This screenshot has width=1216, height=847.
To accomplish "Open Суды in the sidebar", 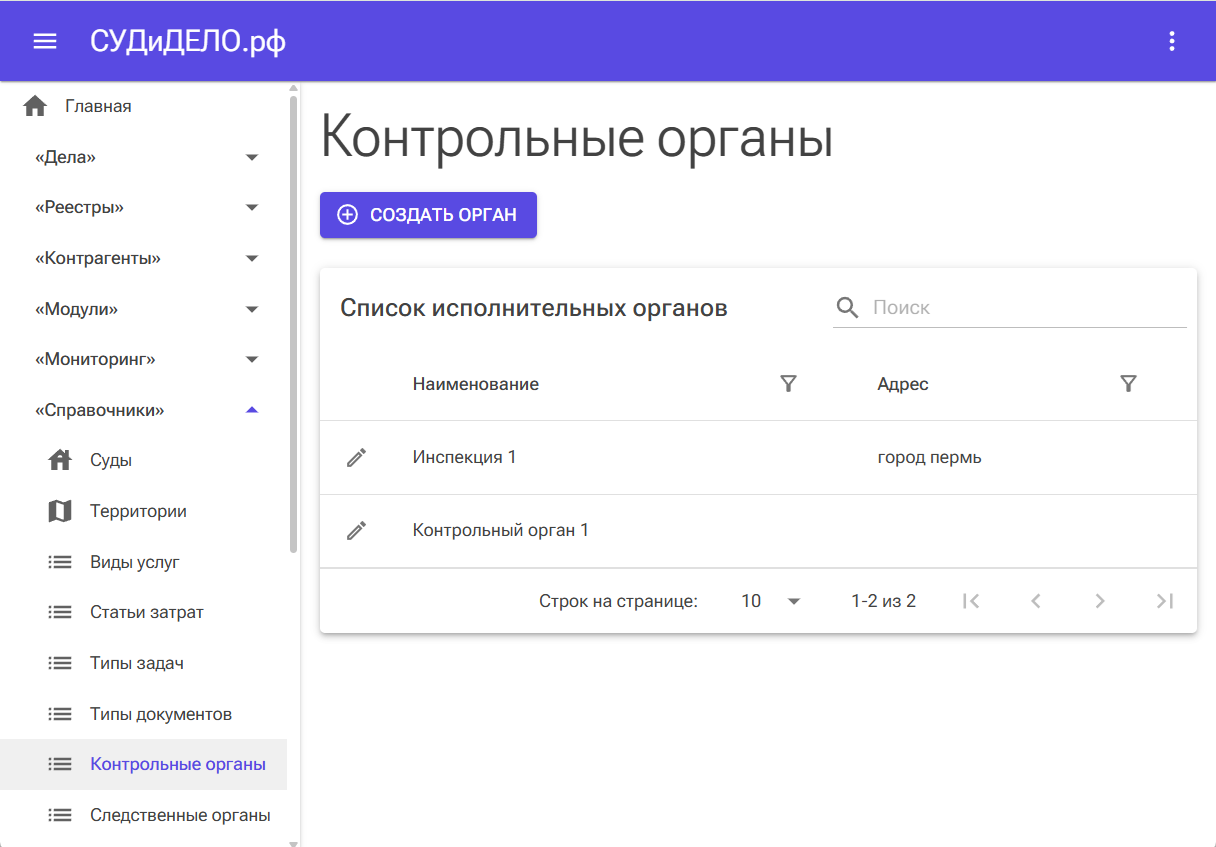I will pyautogui.click(x=111, y=460).
